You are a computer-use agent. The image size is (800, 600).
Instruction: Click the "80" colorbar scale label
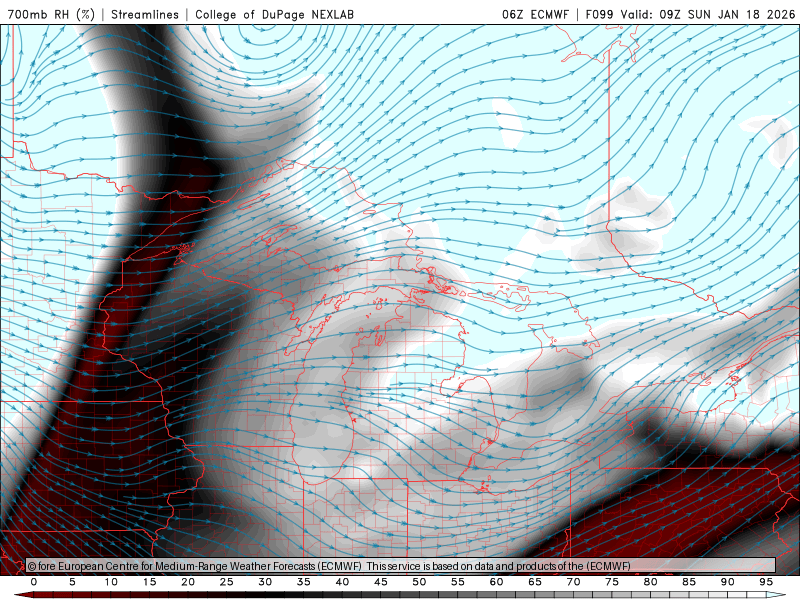pos(651,582)
